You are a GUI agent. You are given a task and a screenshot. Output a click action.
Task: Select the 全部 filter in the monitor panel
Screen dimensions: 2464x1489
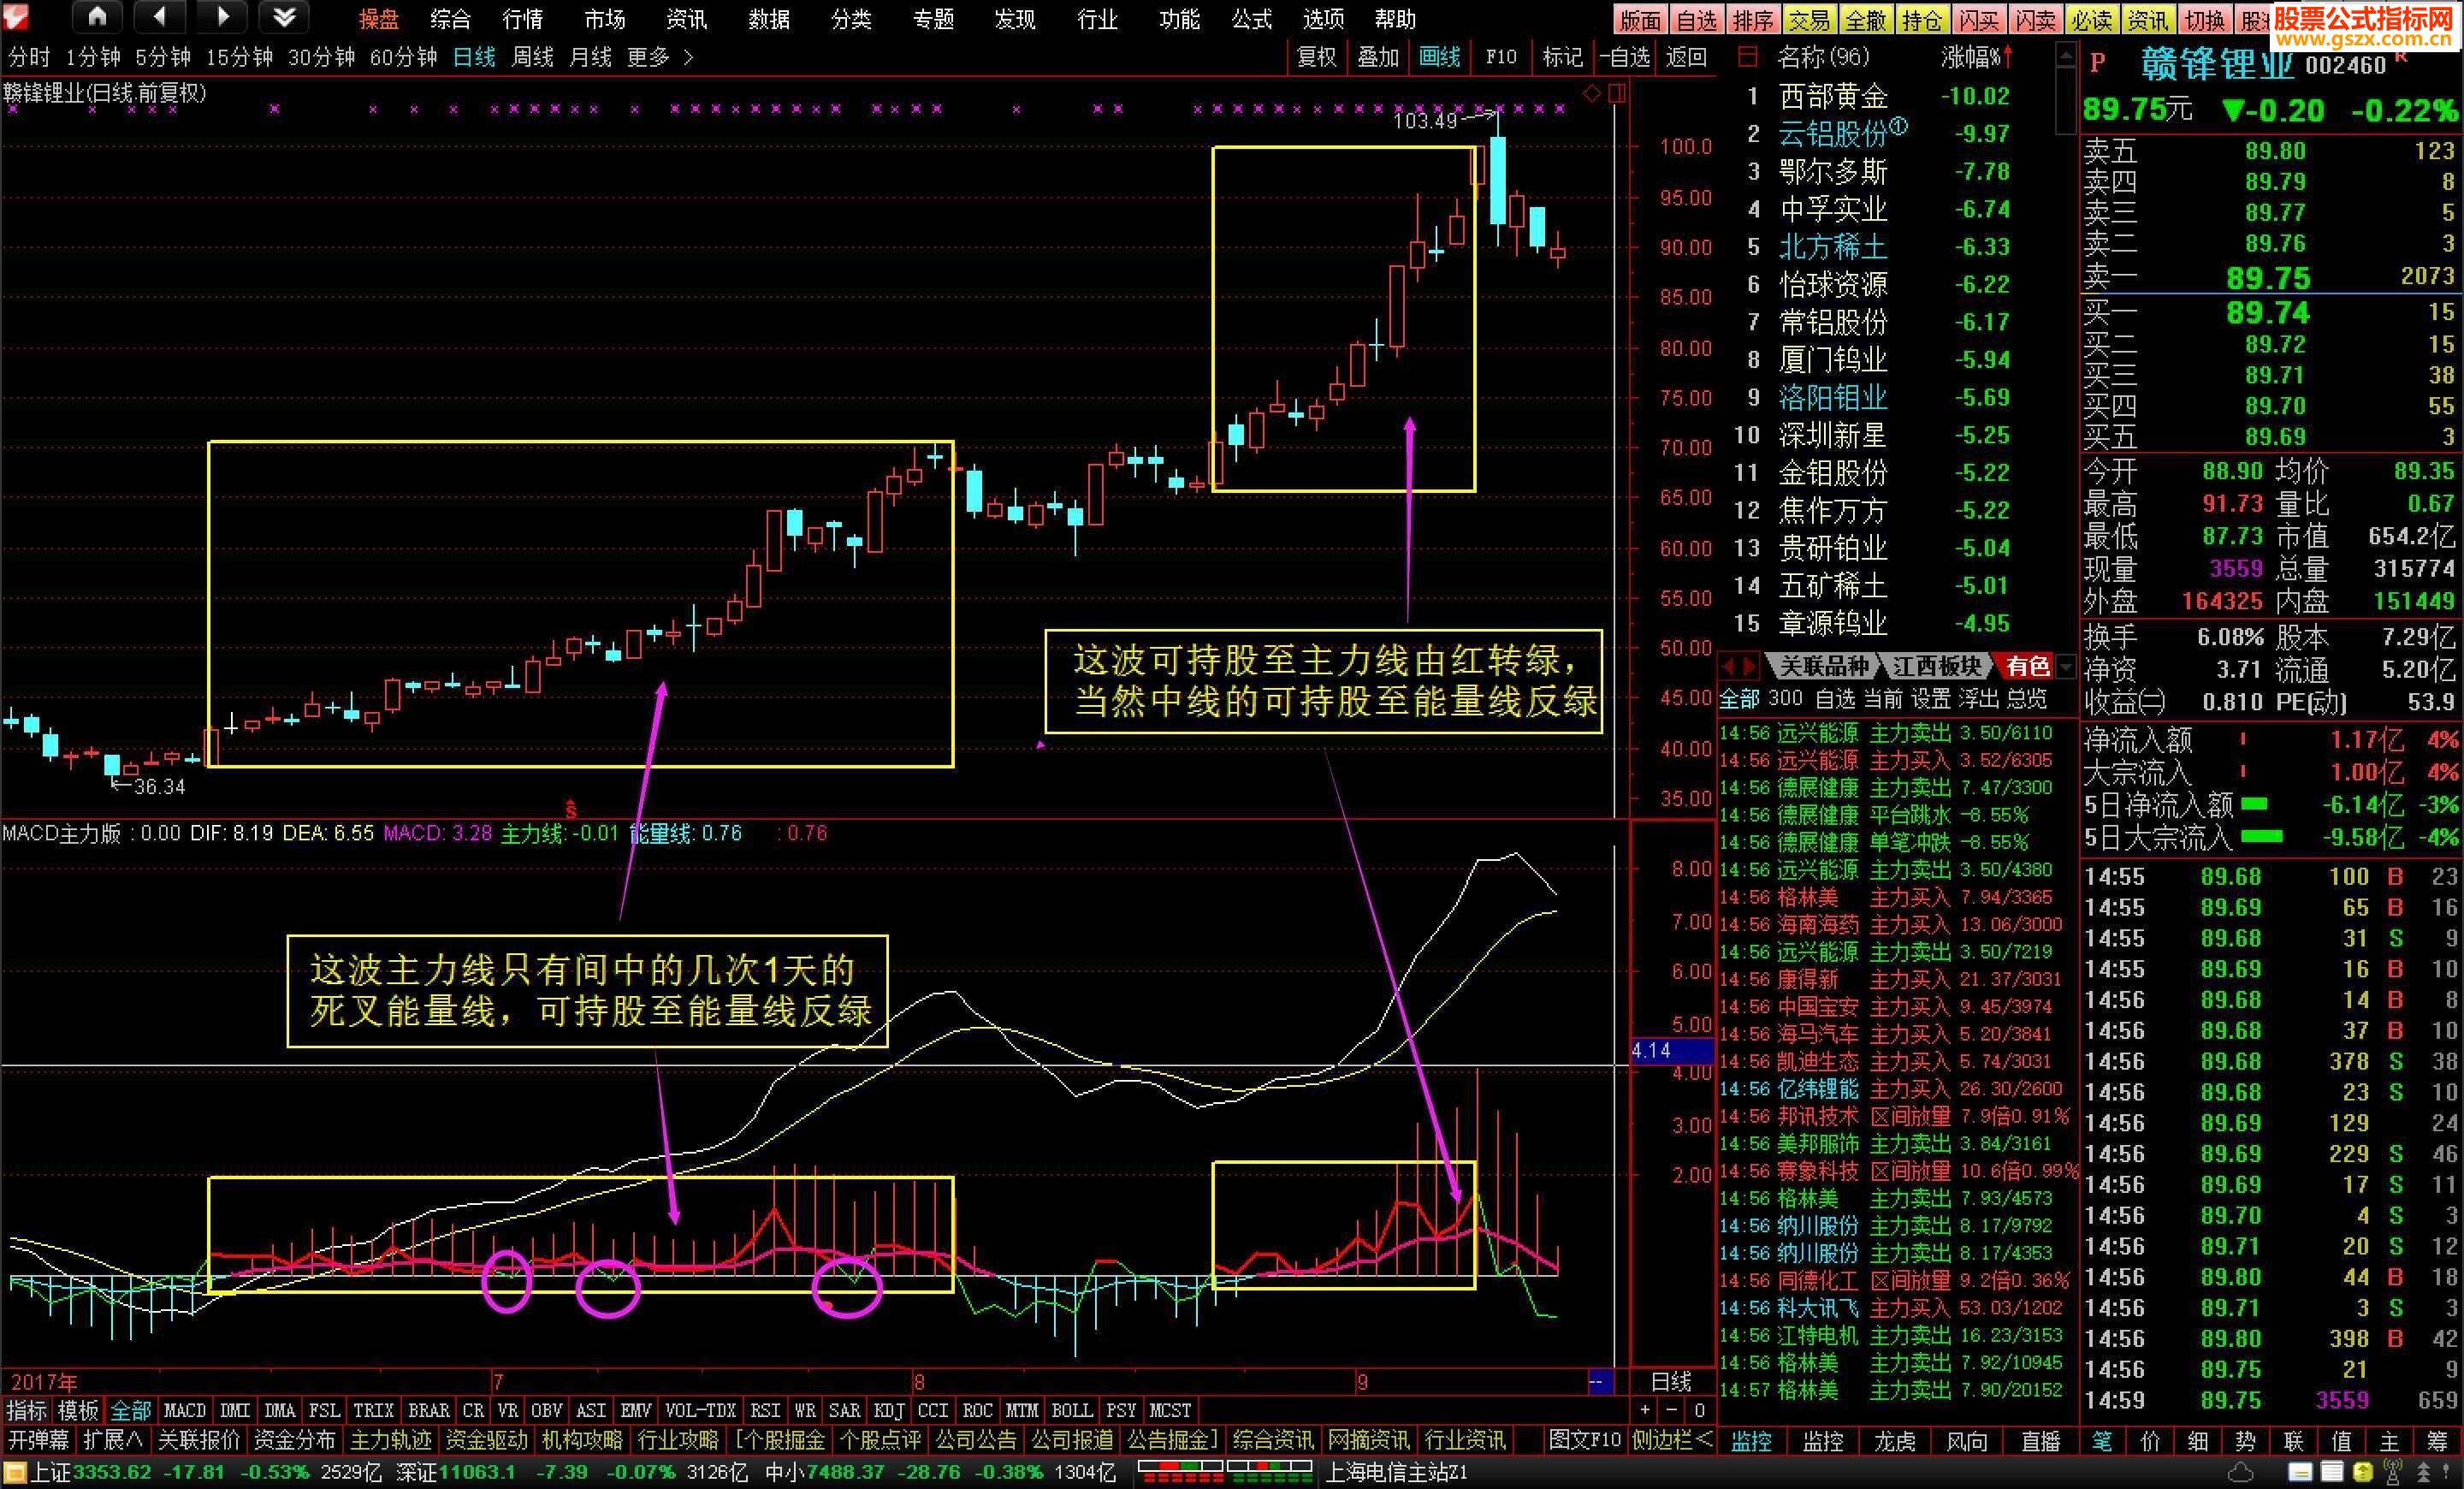coord(1739,698)
